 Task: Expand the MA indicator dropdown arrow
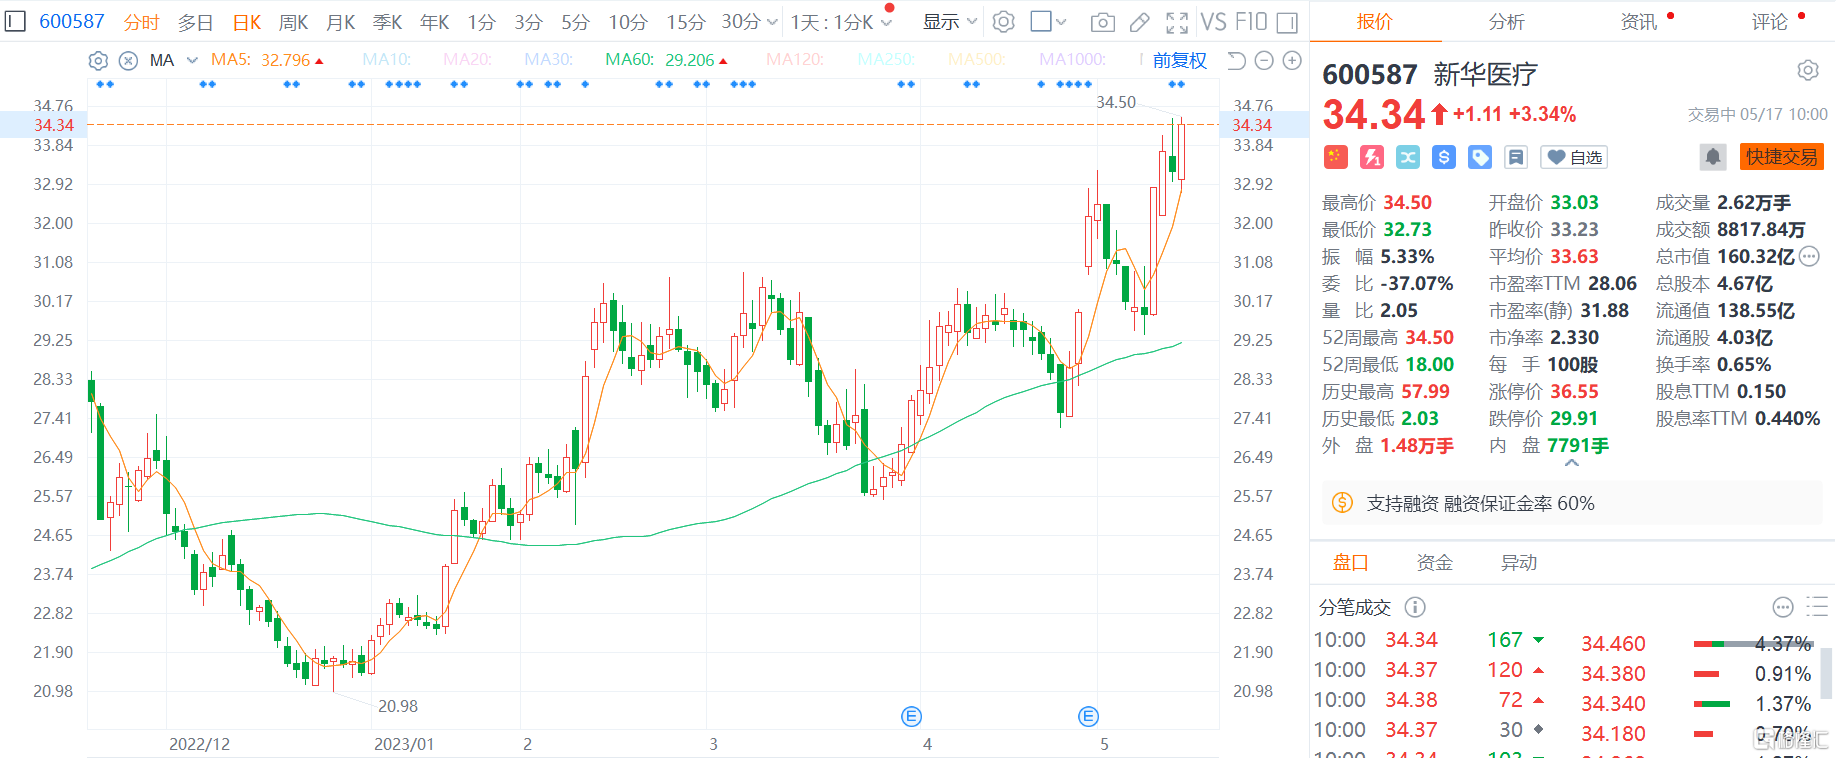click(x=193, y=60)
